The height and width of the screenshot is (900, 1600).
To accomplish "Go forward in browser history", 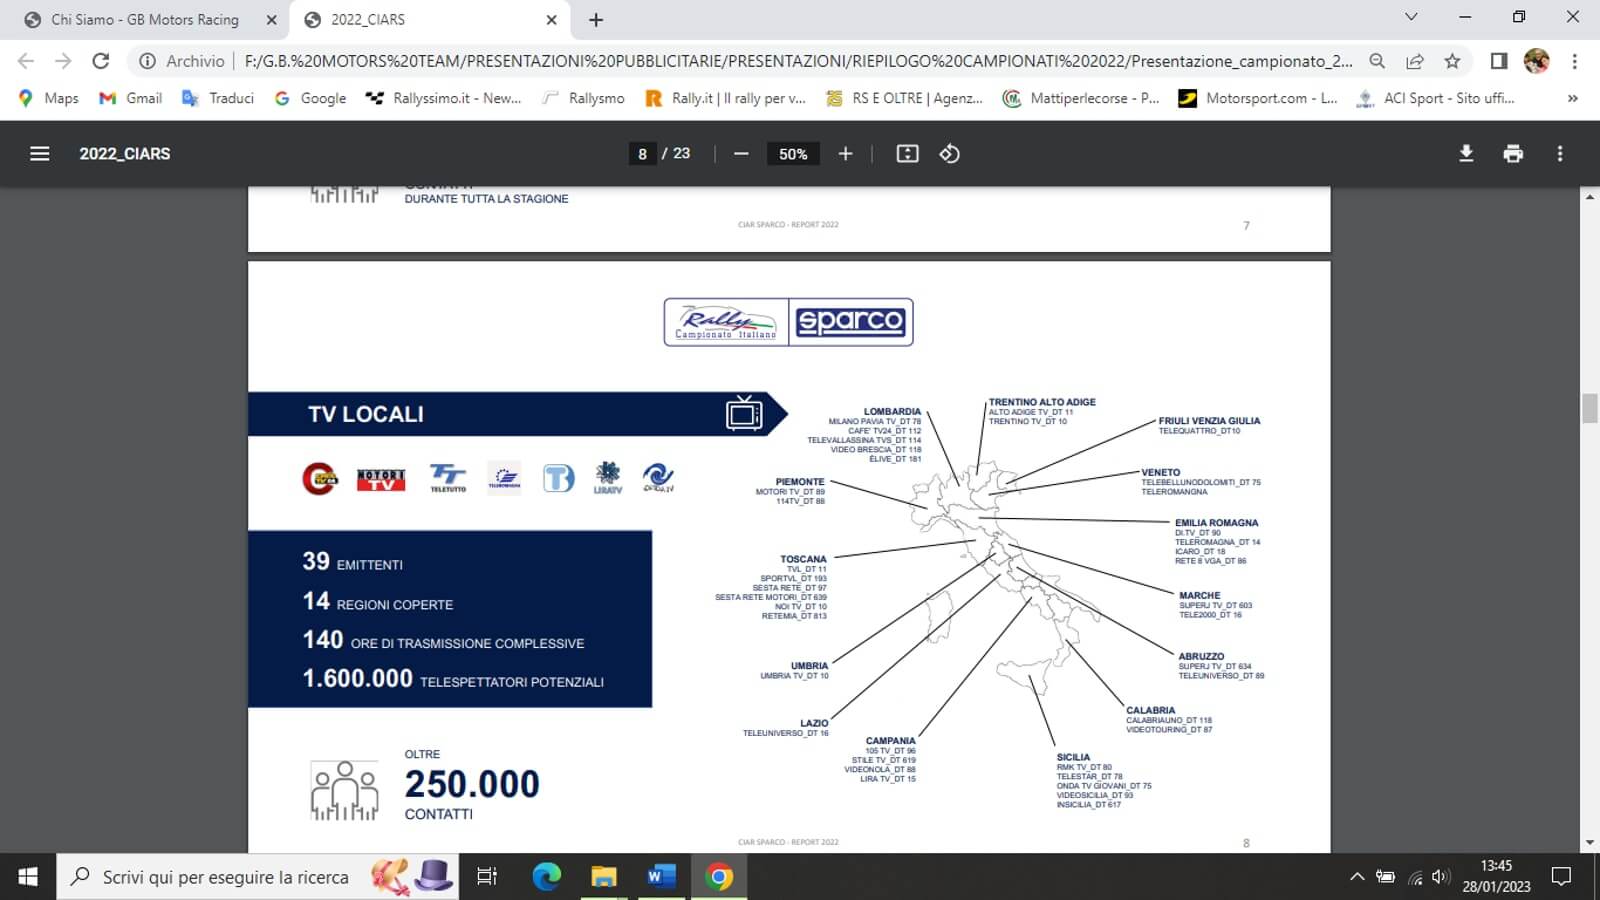I will (x=63, y=61).
